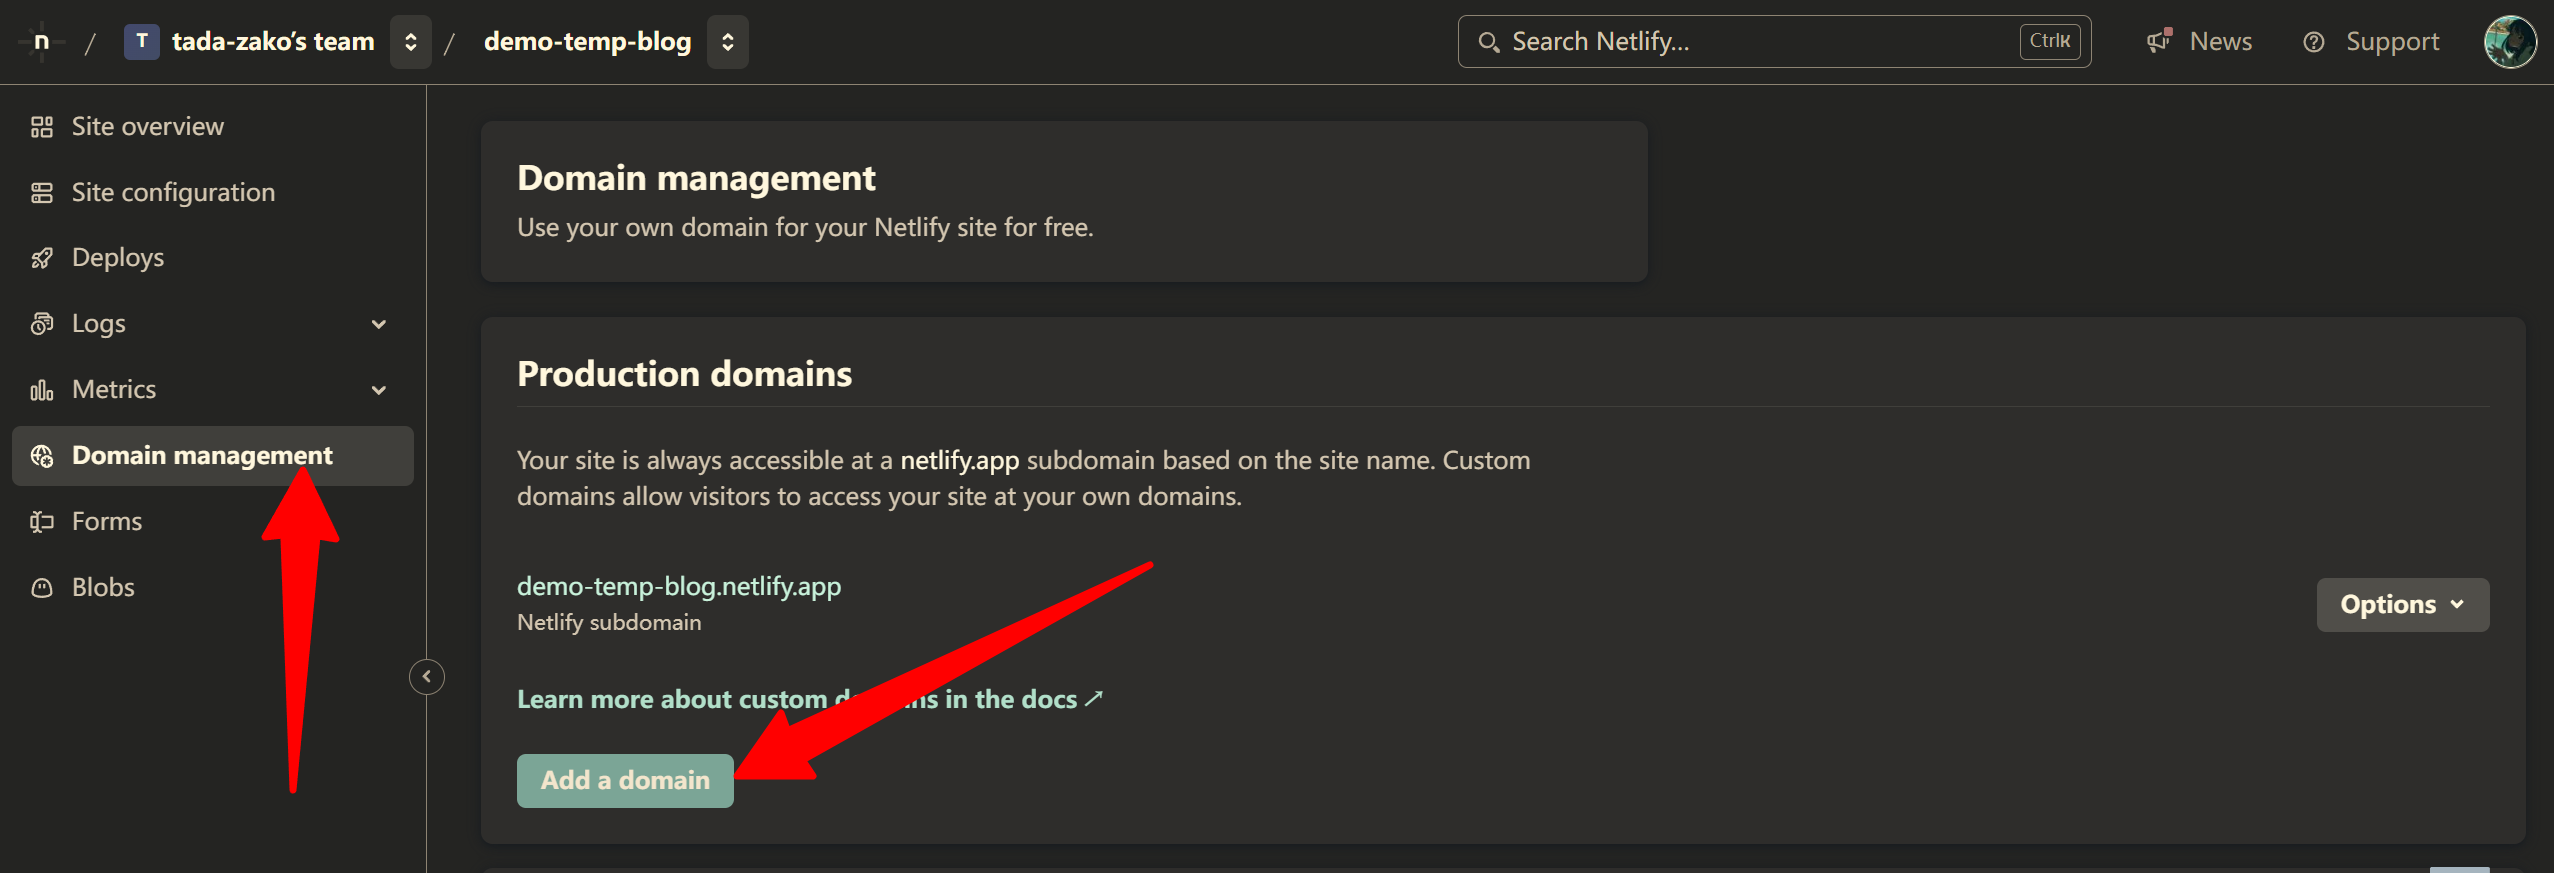
Task: Open demo-temp-blog.netlify.app link
Action: click(678, 586)
